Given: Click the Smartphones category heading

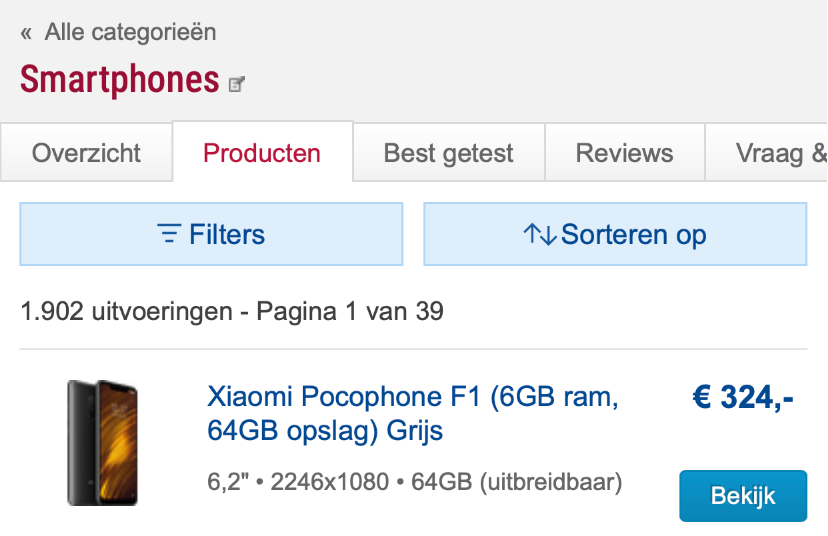Looking at the screenshot, I should [x=119, y=79].
